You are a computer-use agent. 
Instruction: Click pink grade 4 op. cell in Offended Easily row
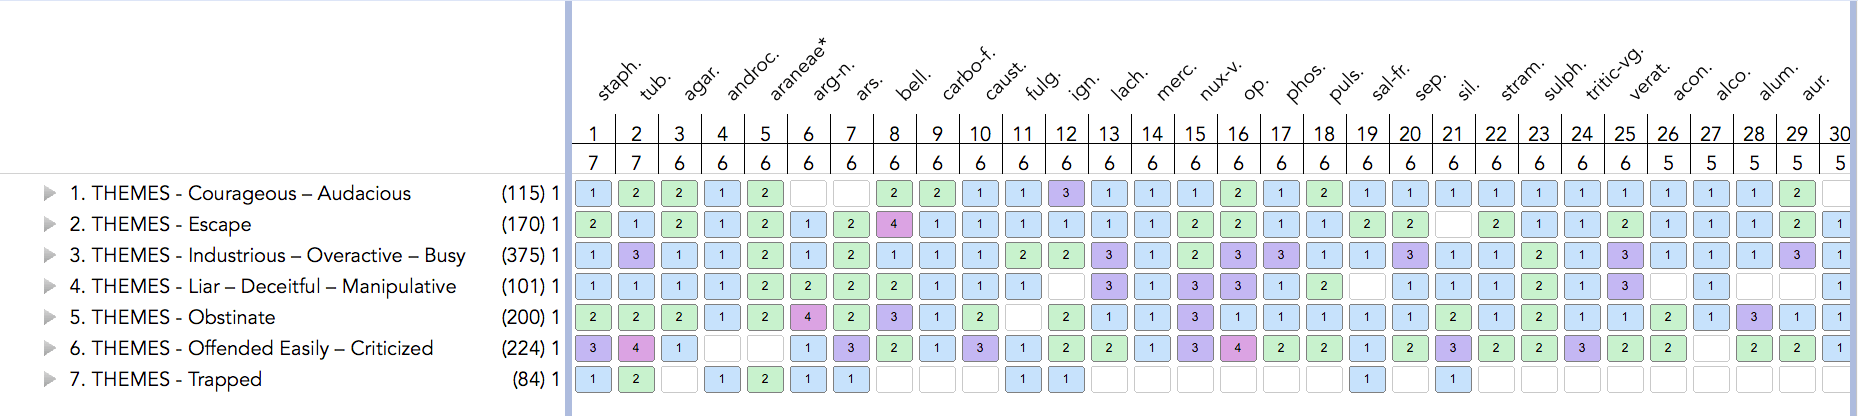(x=1238, y=348)
